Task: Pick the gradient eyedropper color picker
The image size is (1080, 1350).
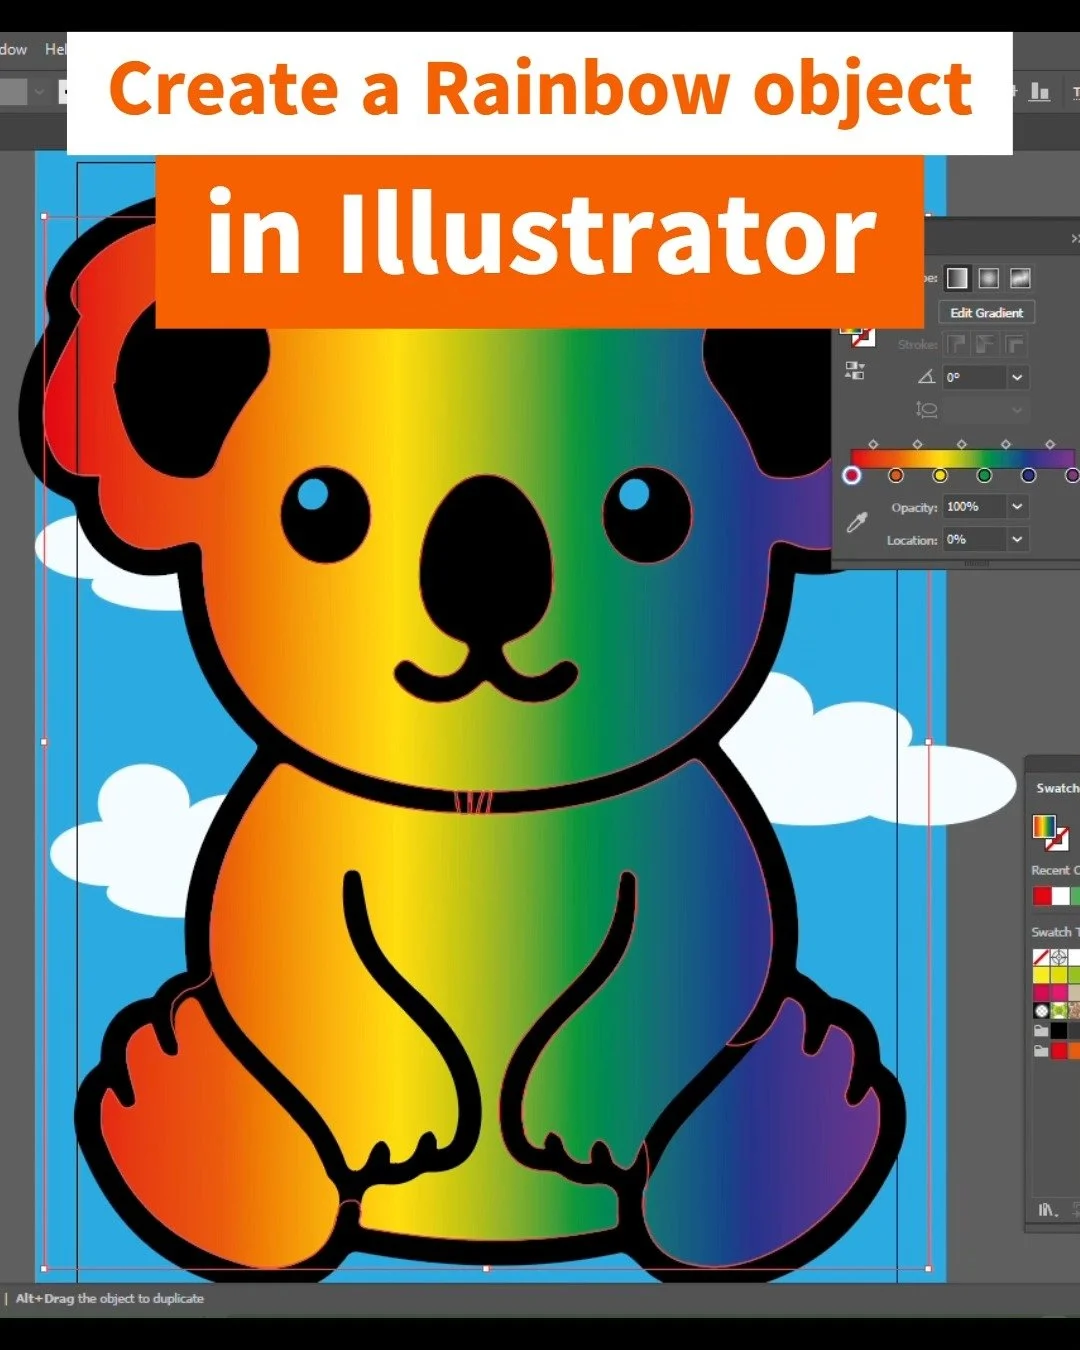Action: [x=857, y=522]
